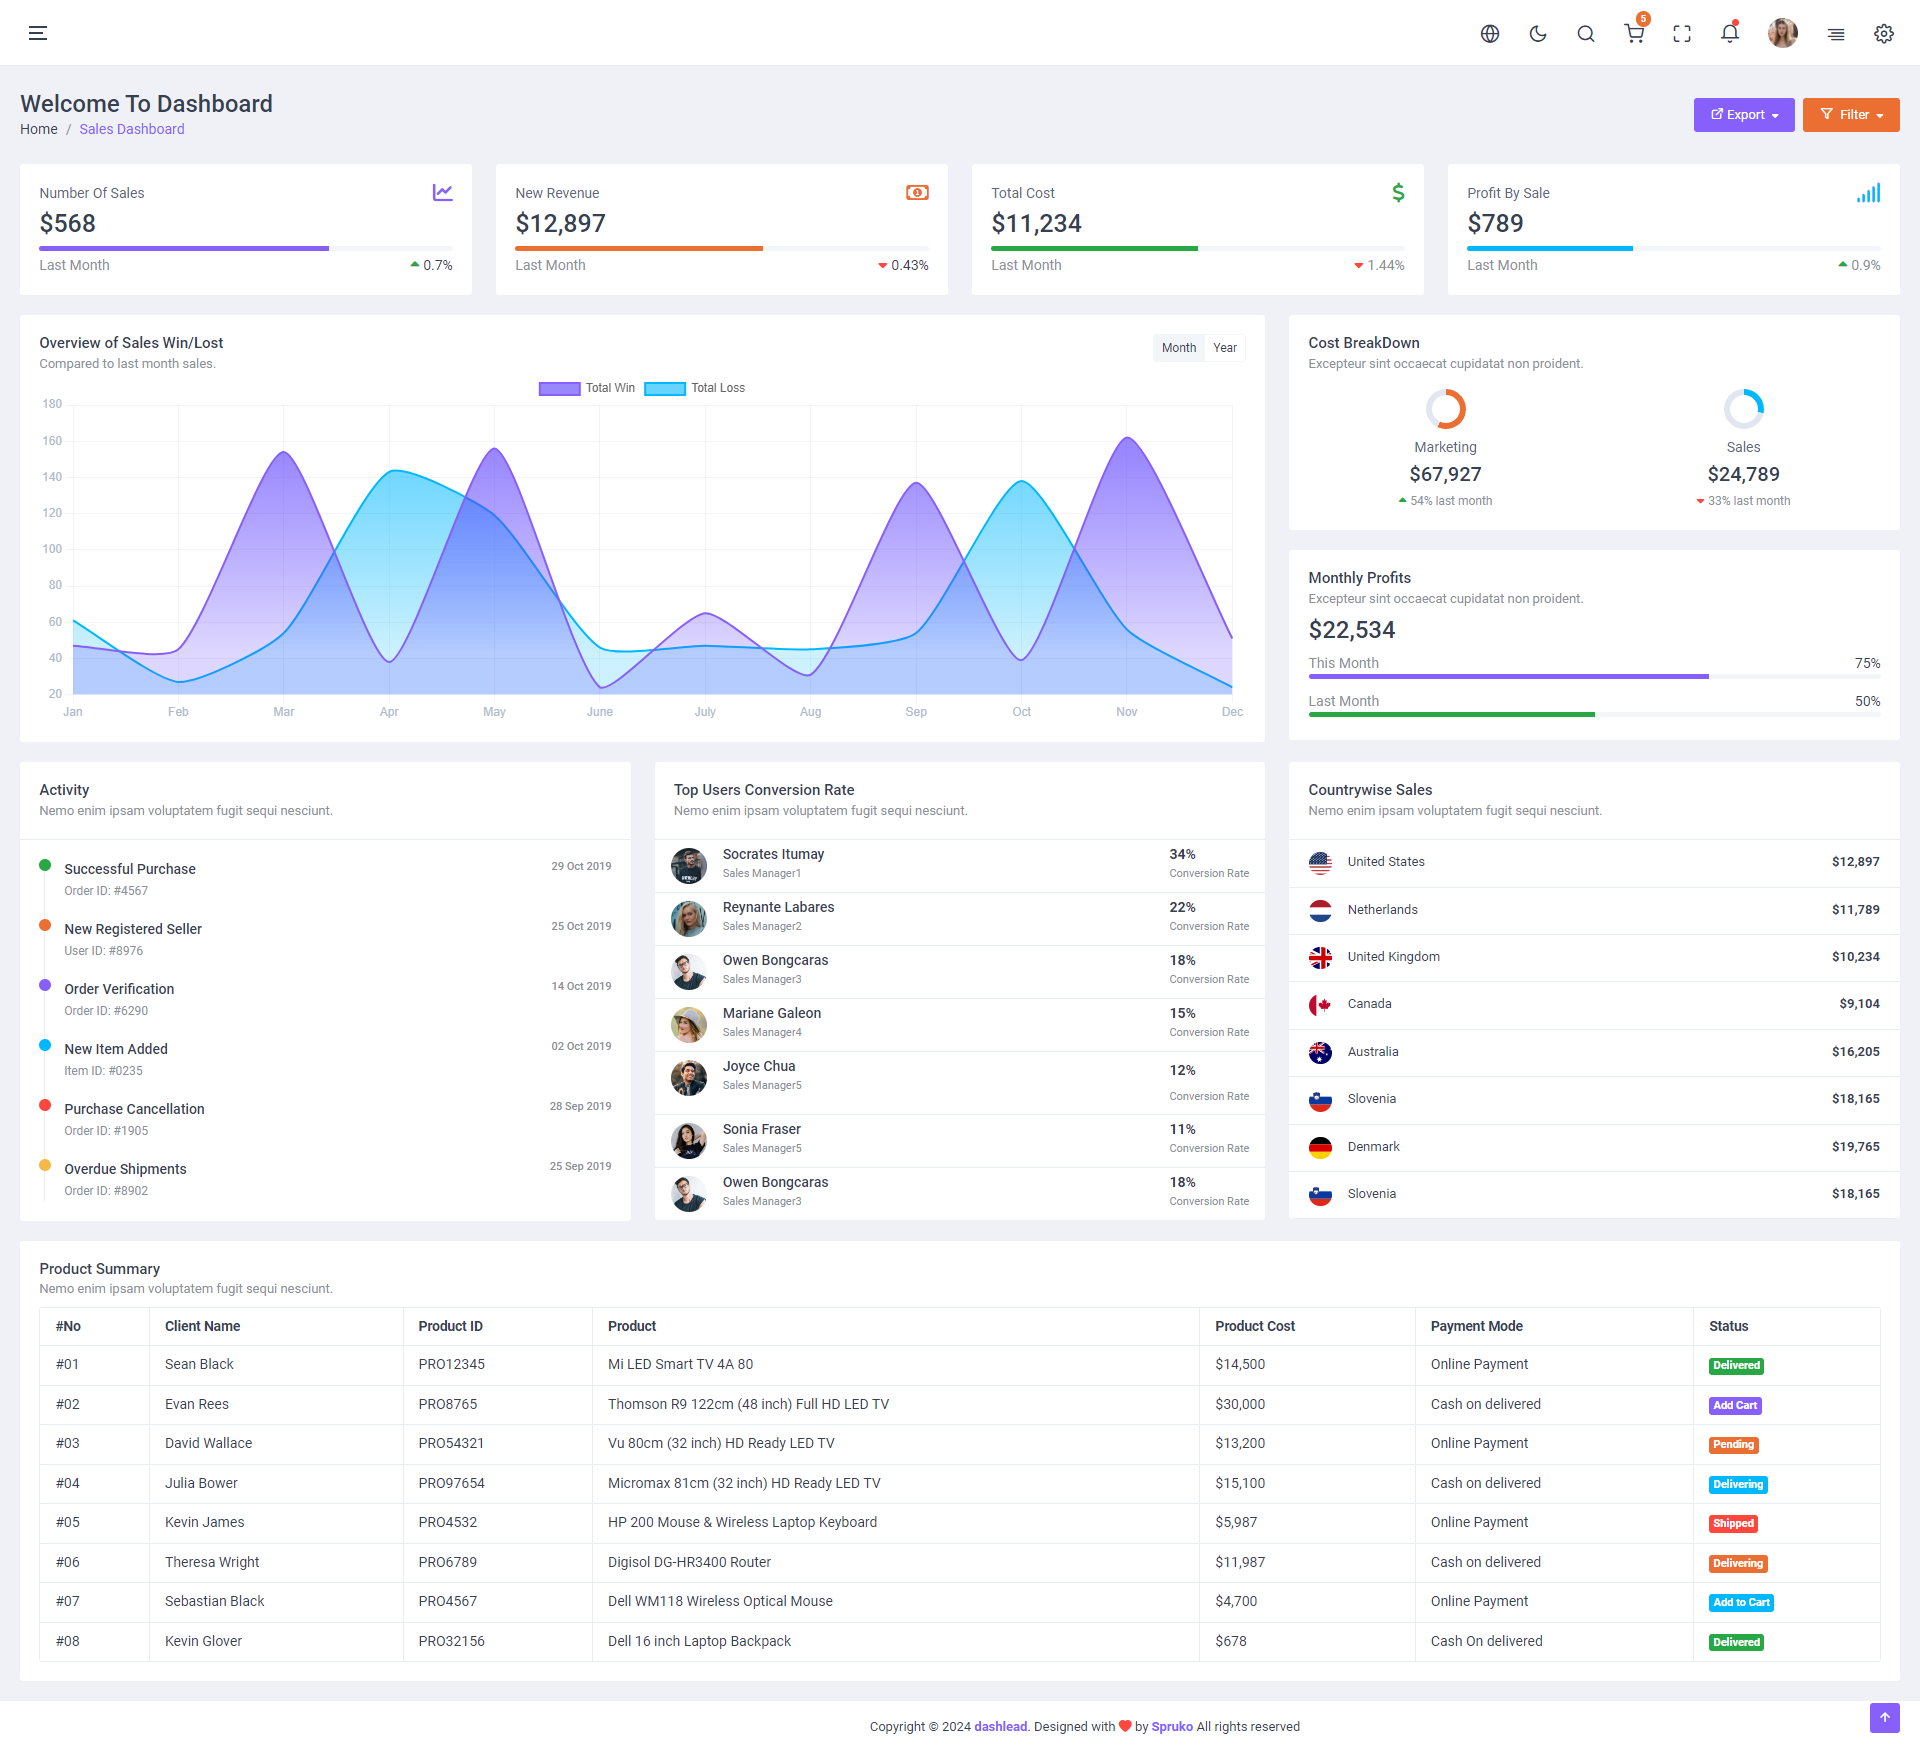Expand the Filter dropdown button
The width and height of the screenshot is (1920, 1753).
pyautogui.click(x=1851, y=115)
